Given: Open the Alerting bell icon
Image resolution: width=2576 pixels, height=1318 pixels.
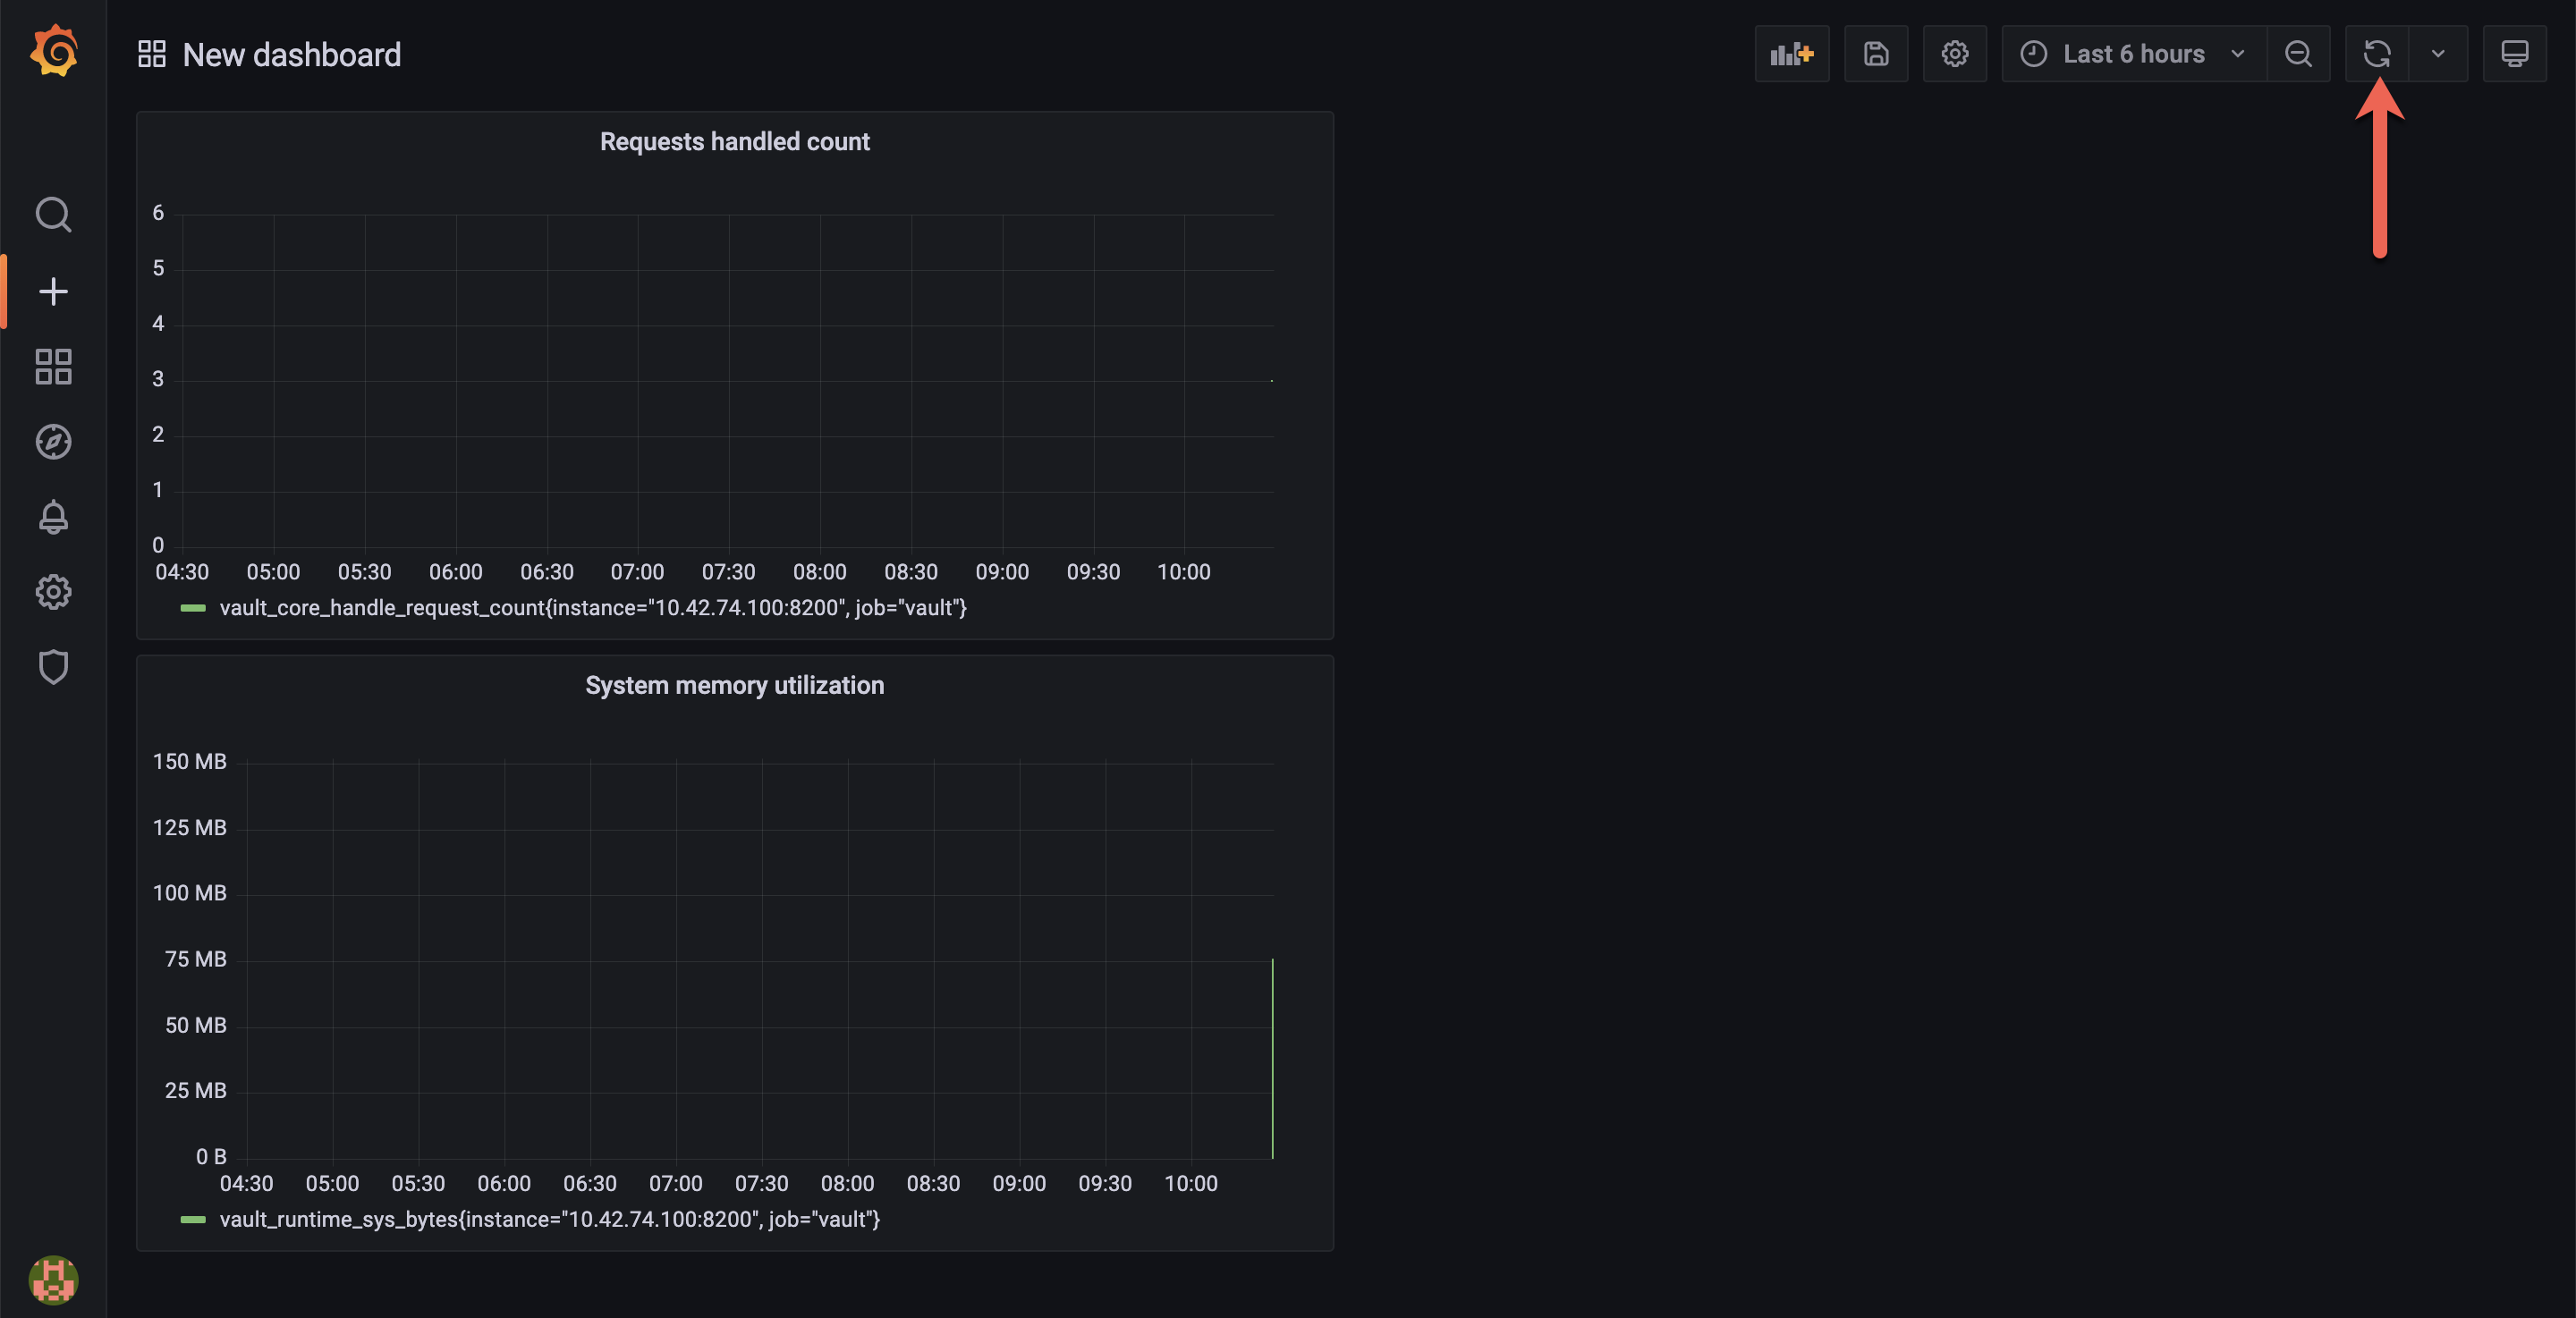Looking at the screenshot, I should pos(53,517).
